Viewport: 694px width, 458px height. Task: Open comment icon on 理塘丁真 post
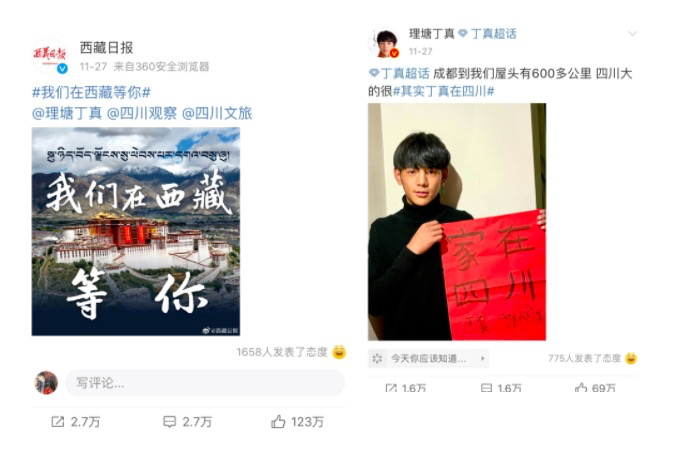tap(486, 388)
